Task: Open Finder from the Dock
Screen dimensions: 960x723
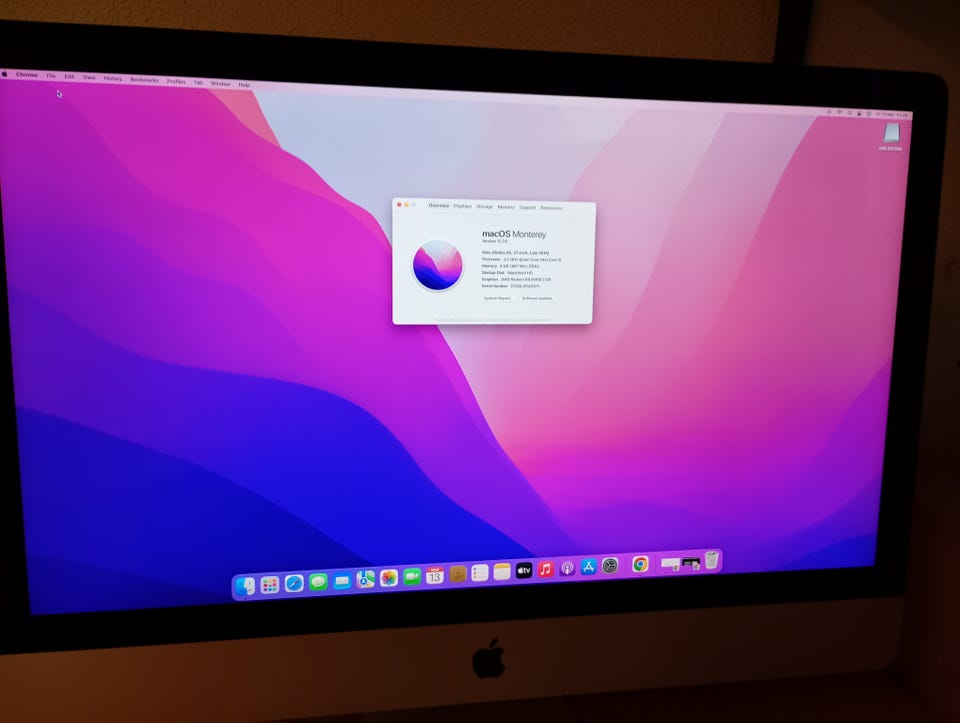Action: [x=245, y=586]
